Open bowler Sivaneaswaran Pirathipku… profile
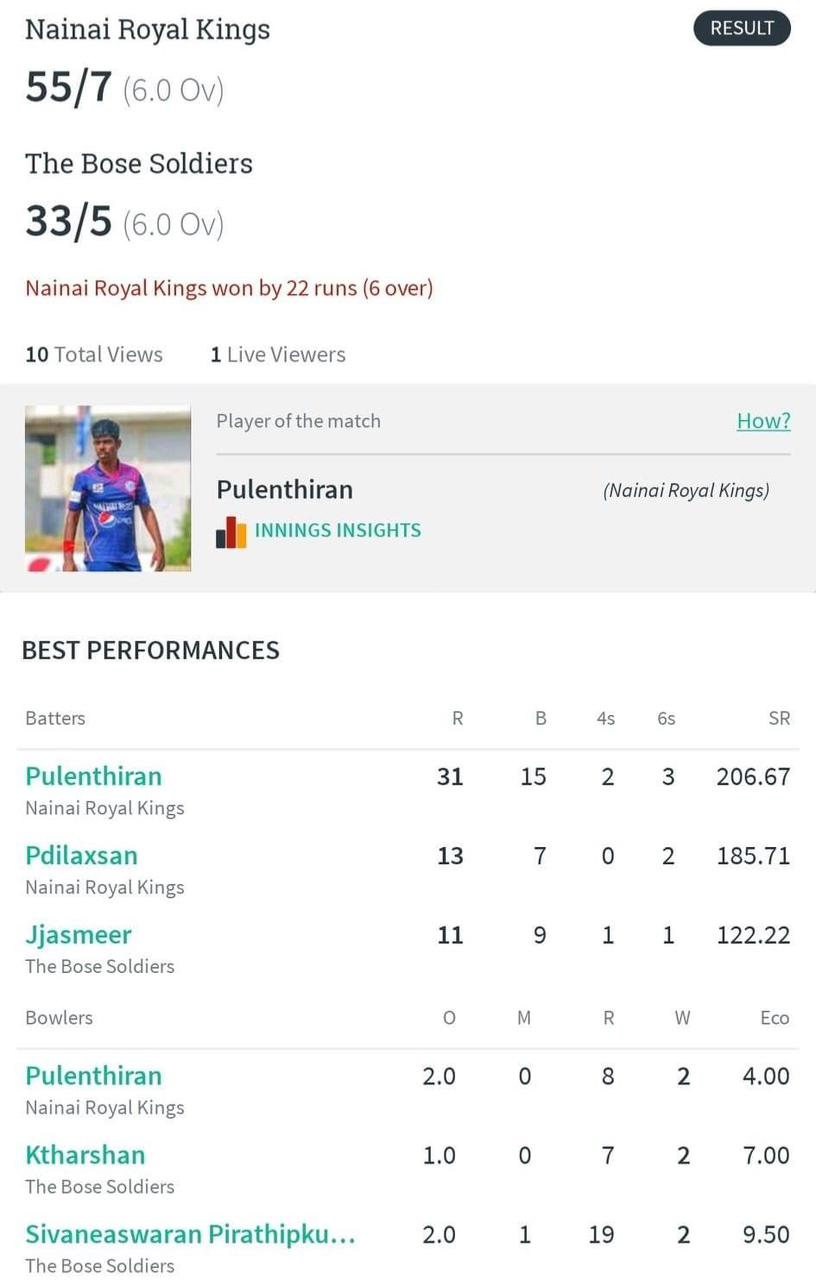Screen dimensions: 816x1280 [x=190, y=1234]
